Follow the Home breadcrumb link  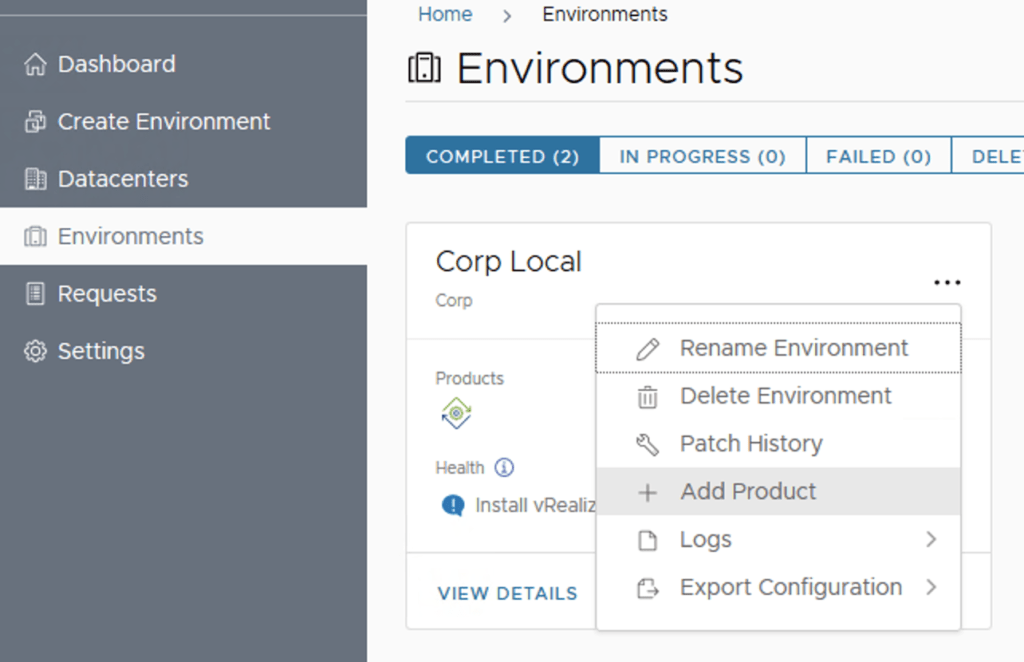[445, 15]
